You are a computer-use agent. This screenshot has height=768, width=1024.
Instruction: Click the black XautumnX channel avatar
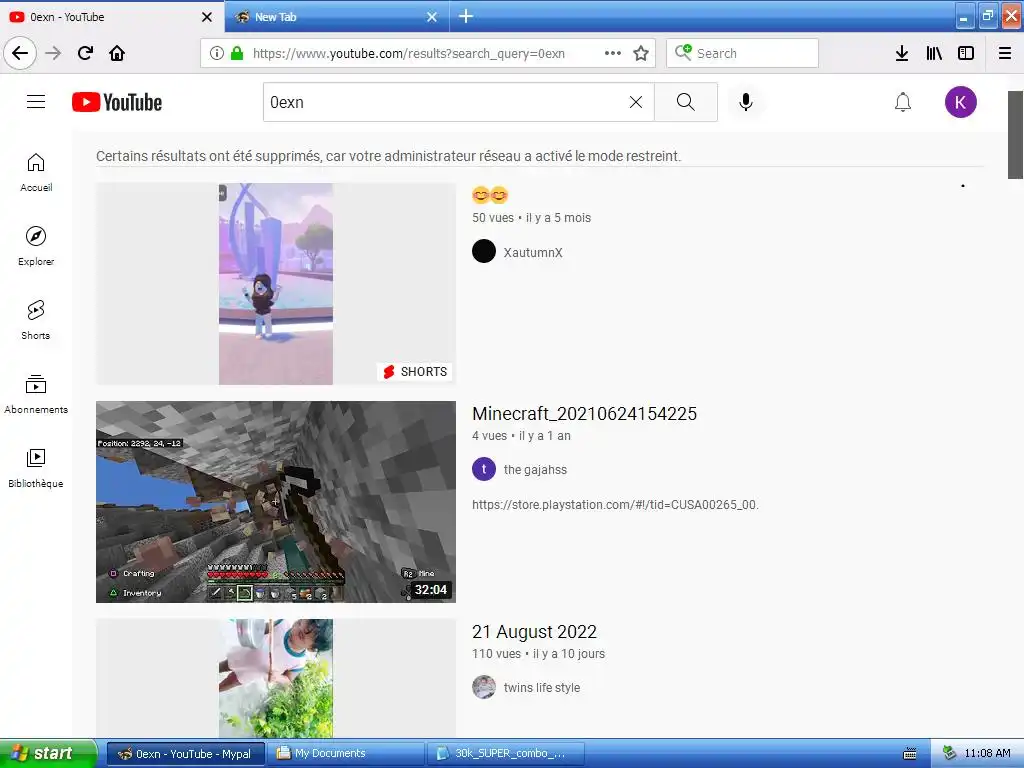coord(484,251)
